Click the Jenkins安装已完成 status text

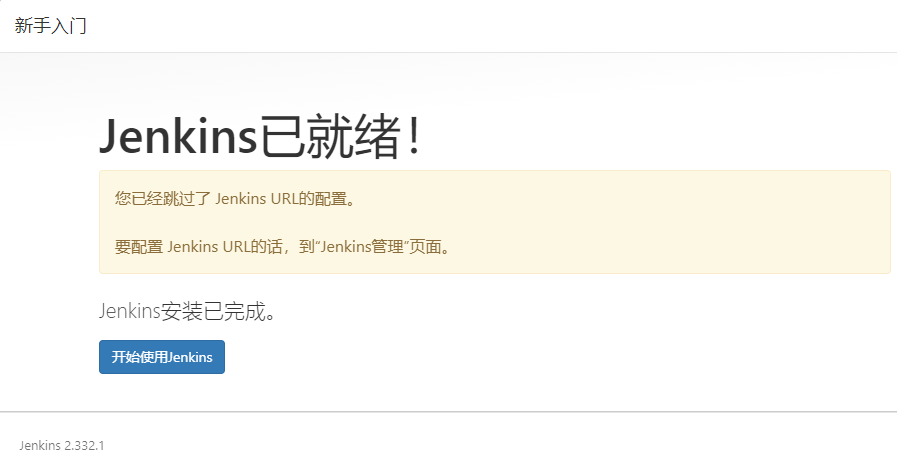pyautogui.click(x=188, y=311)
